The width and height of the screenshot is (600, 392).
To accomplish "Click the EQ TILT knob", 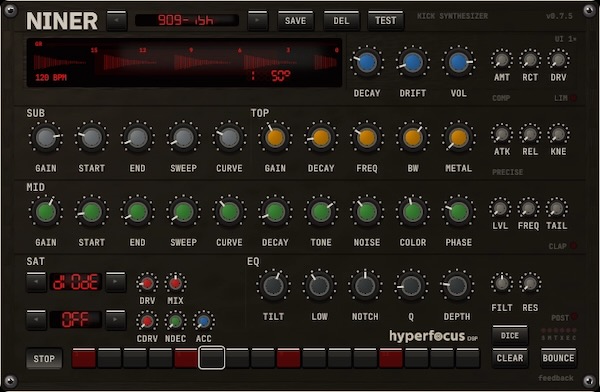I will pos(273,286).
